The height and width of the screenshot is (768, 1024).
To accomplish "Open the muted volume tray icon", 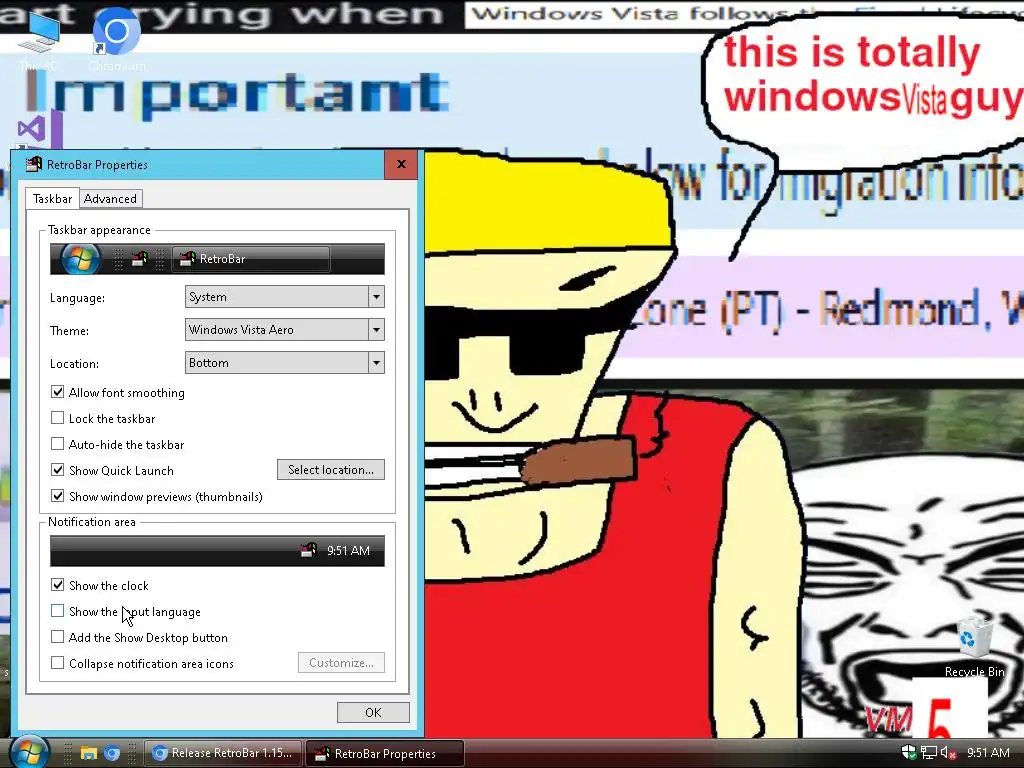I will [x=948, y=752].
